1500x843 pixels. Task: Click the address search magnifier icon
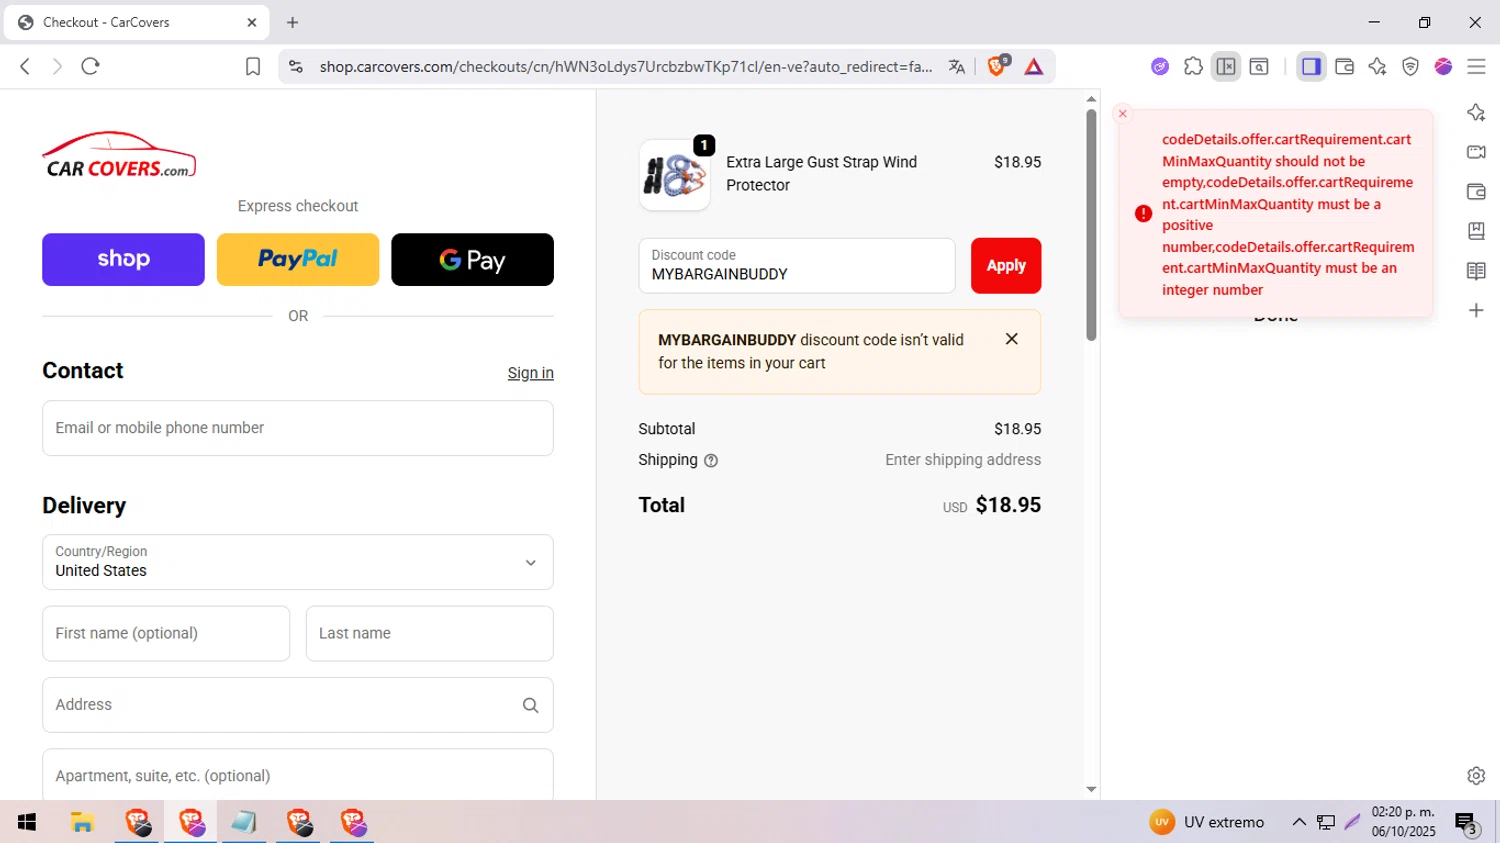coord(531,705)
